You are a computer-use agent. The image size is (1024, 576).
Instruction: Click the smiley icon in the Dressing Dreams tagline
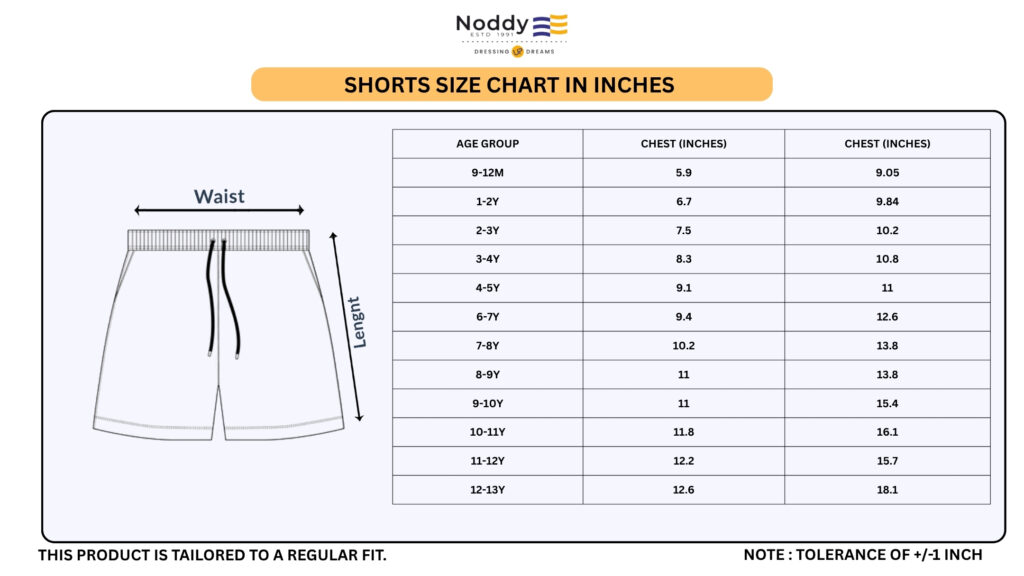click(517, 52)
